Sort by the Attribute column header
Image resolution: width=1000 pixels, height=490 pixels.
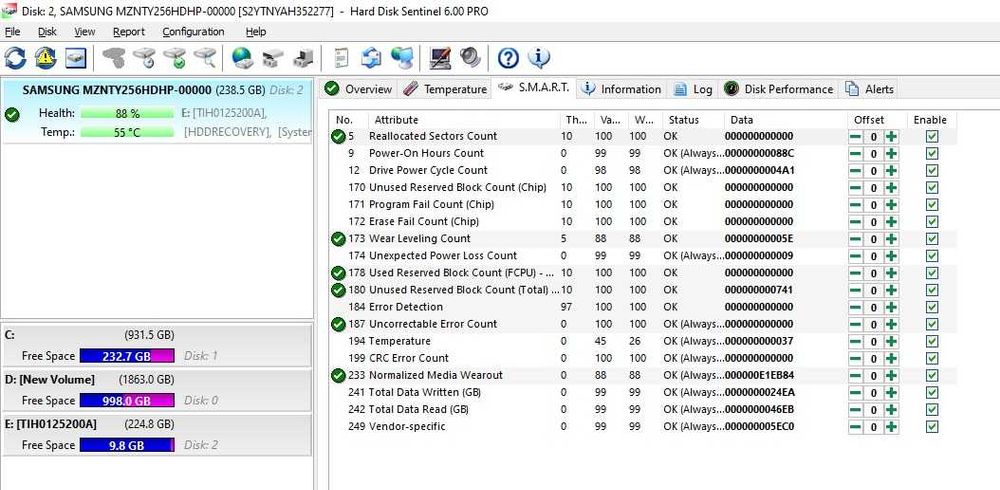click(x=464, y=120)
